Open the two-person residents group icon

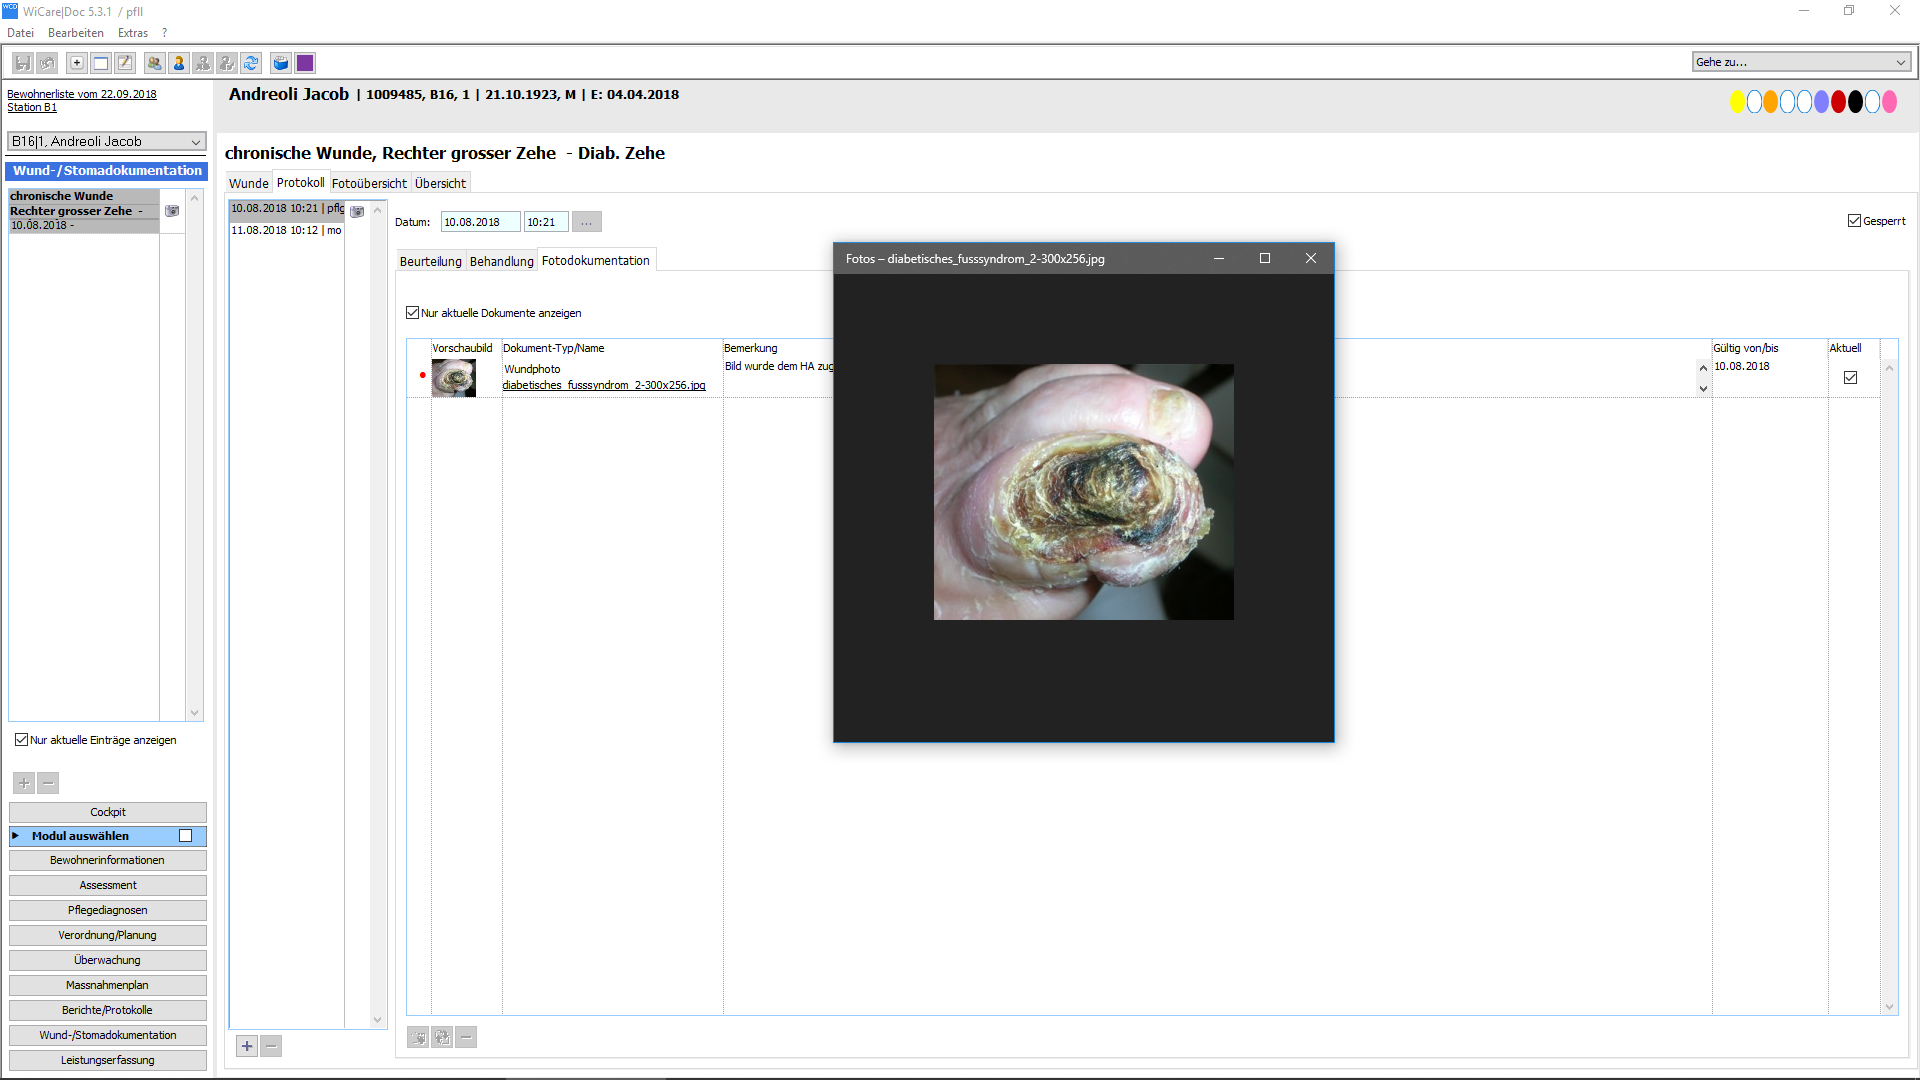coord(155,63)
